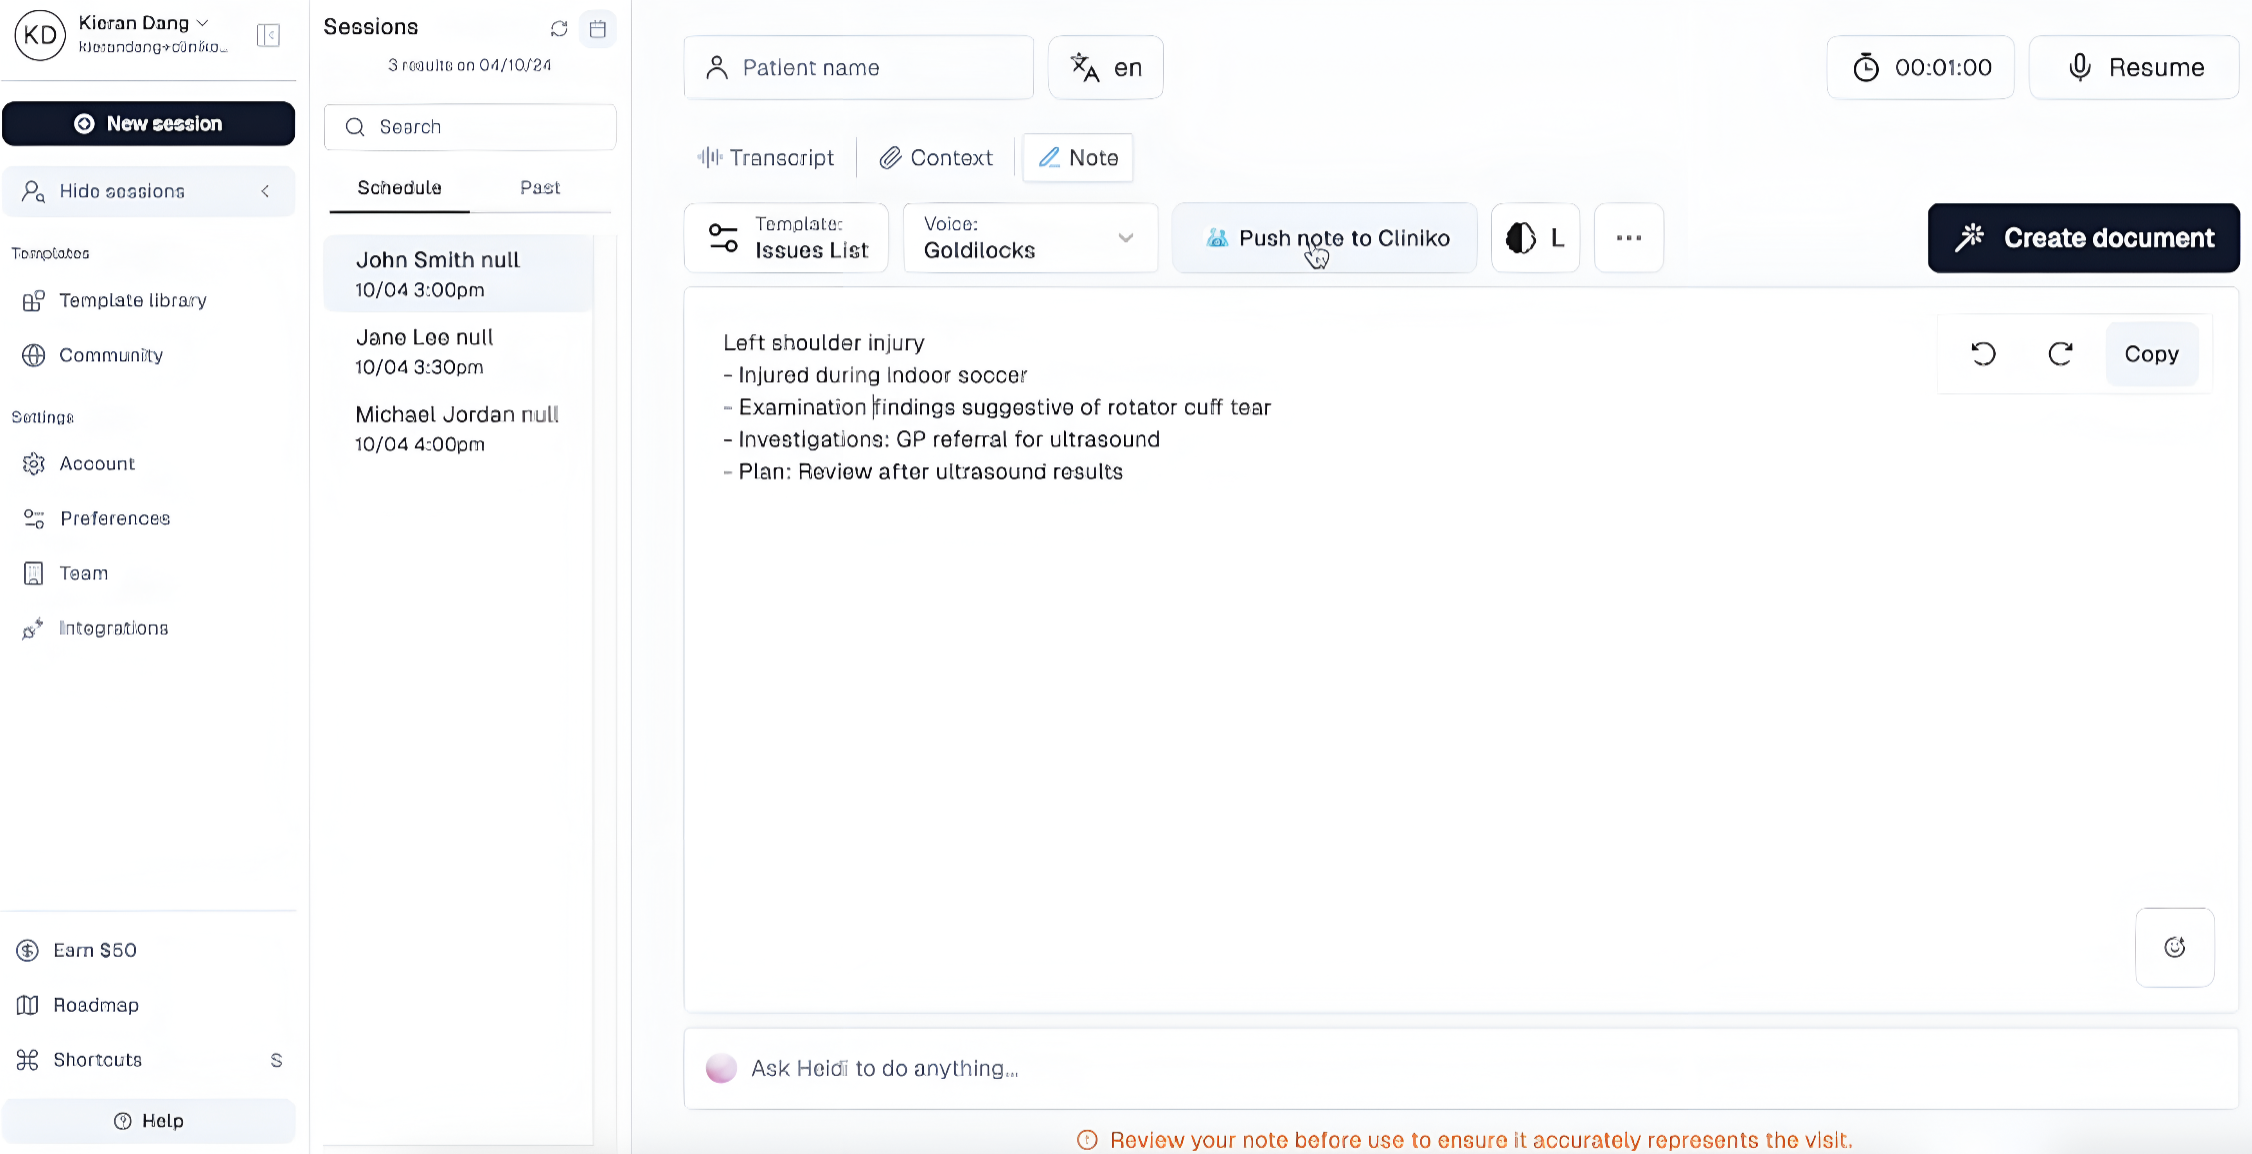2252x1154 pixels.
Task: Click the 'Plan: Review after ultrasound results' line
Action: (923, 472)
